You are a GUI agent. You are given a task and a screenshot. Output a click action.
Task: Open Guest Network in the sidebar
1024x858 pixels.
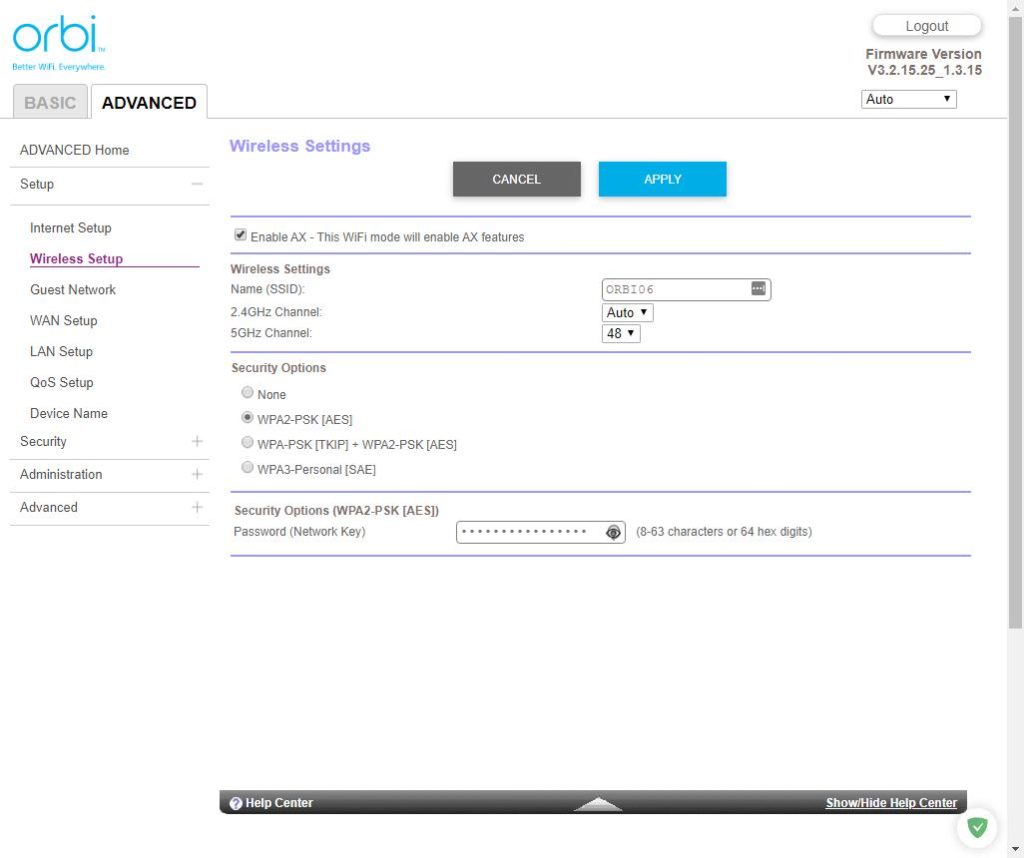pyautogui.click(x=73, y=290)
